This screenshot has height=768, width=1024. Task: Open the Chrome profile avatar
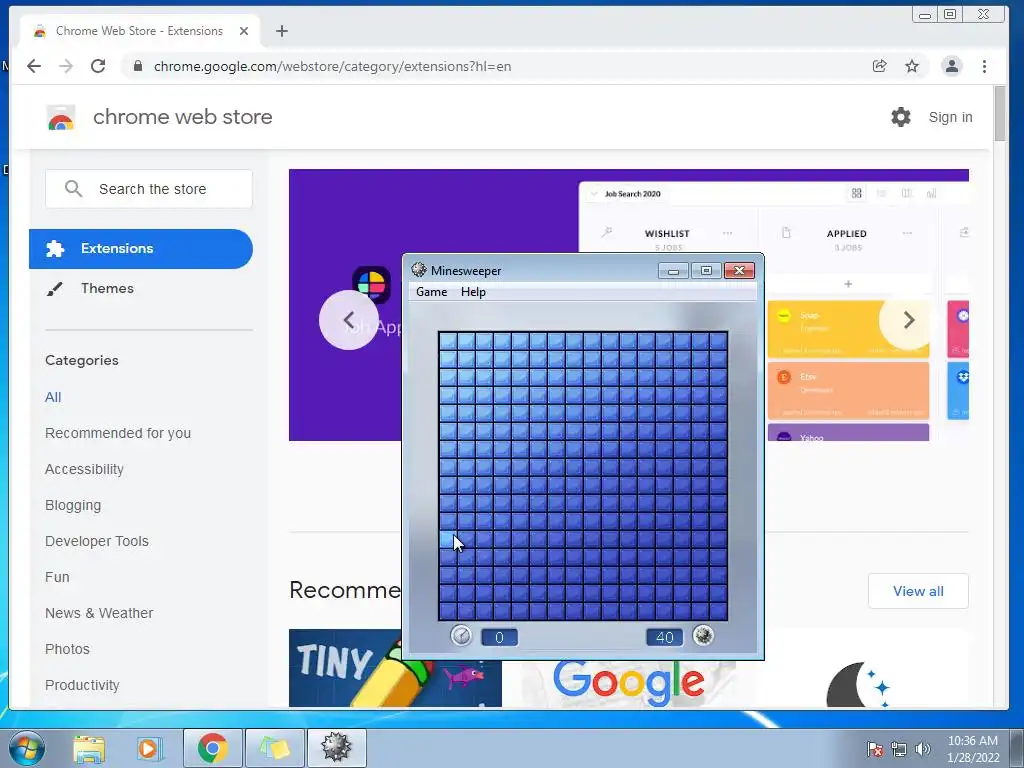[x=952, y=66]
